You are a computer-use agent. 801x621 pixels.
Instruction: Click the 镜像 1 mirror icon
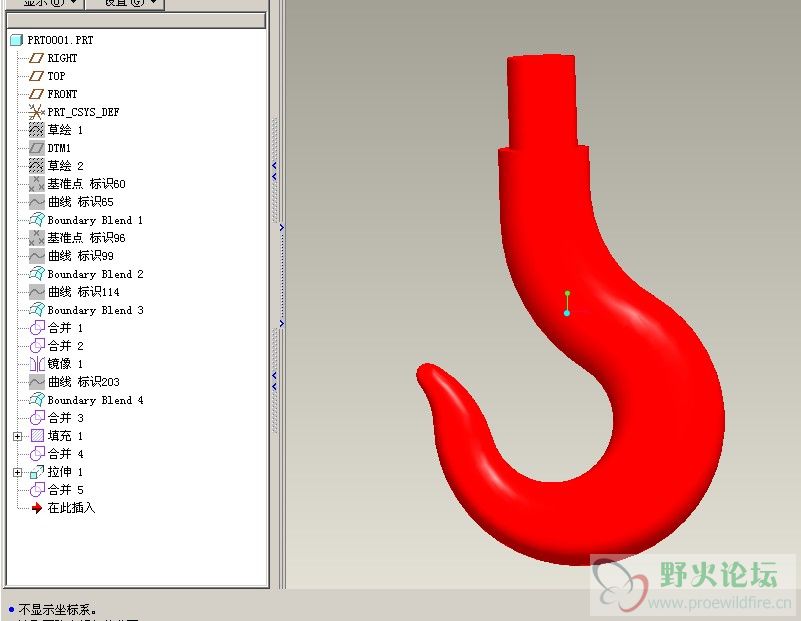(x=37, y=364)
